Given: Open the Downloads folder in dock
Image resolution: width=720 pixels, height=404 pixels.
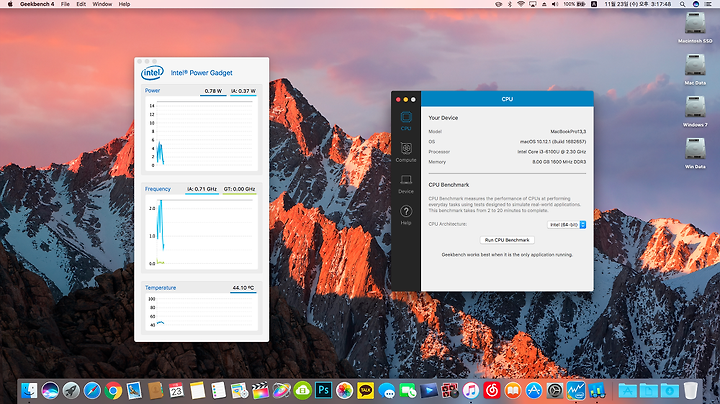Looking at the screenshot, I should [669, 391].
